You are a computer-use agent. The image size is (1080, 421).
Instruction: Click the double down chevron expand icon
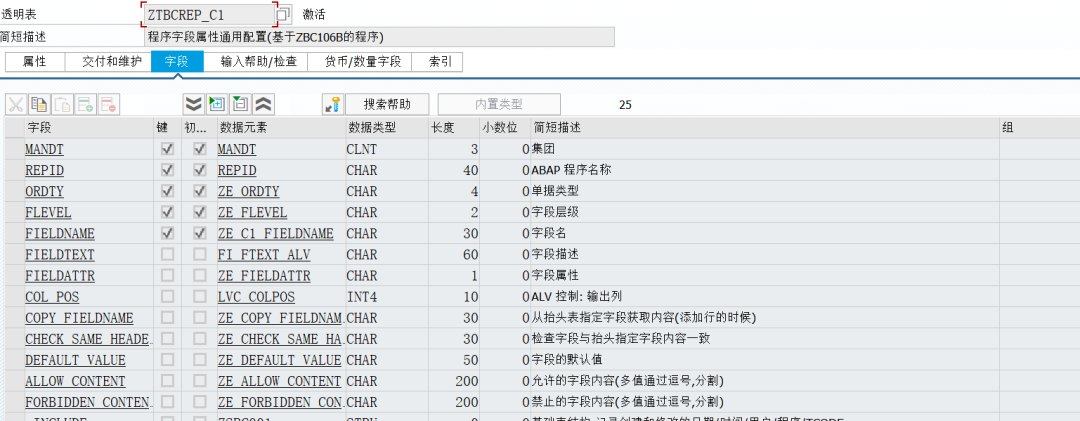point(194,105)
